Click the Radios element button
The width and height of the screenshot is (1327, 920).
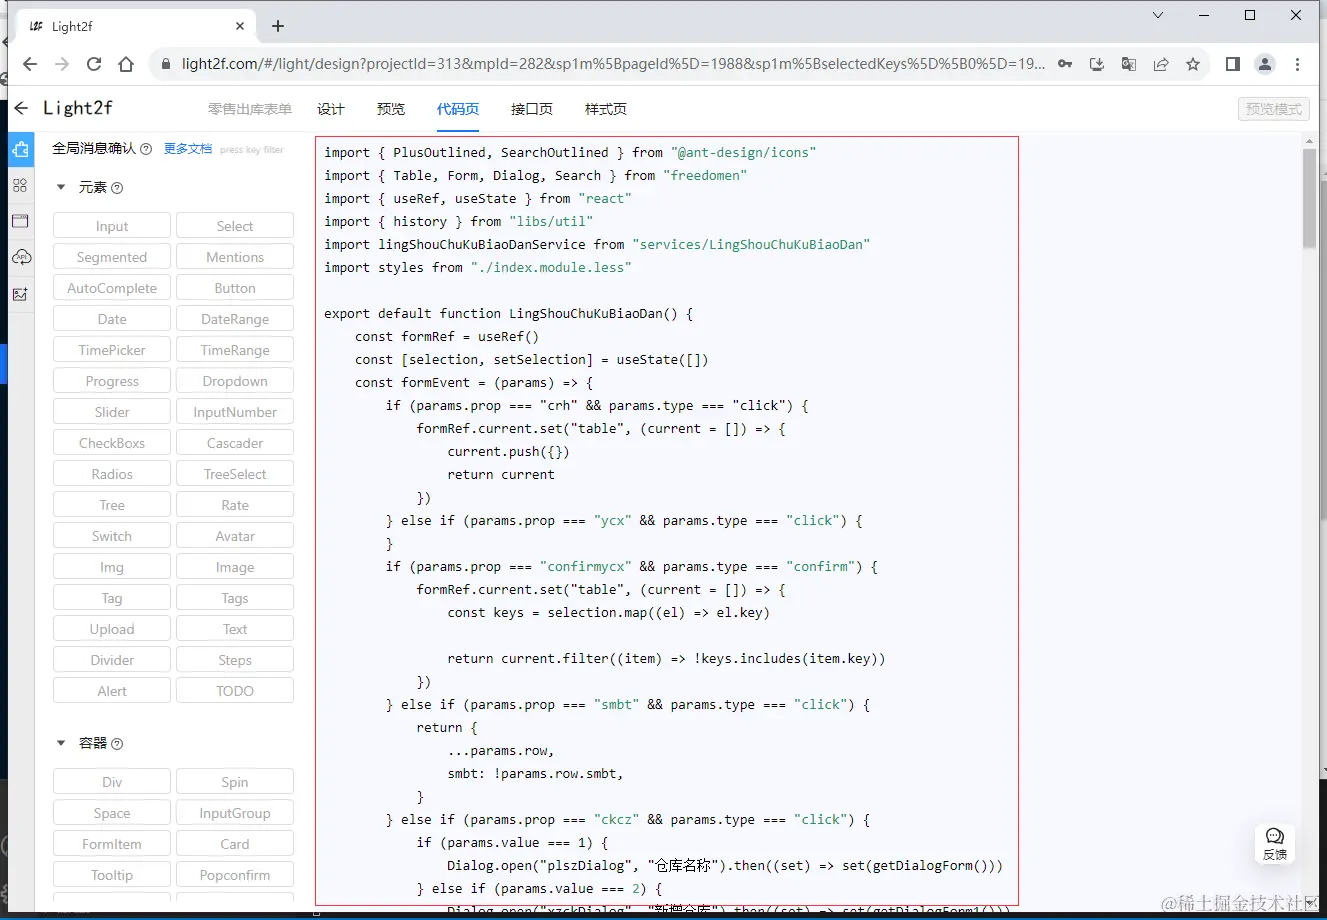coord(112,474)
